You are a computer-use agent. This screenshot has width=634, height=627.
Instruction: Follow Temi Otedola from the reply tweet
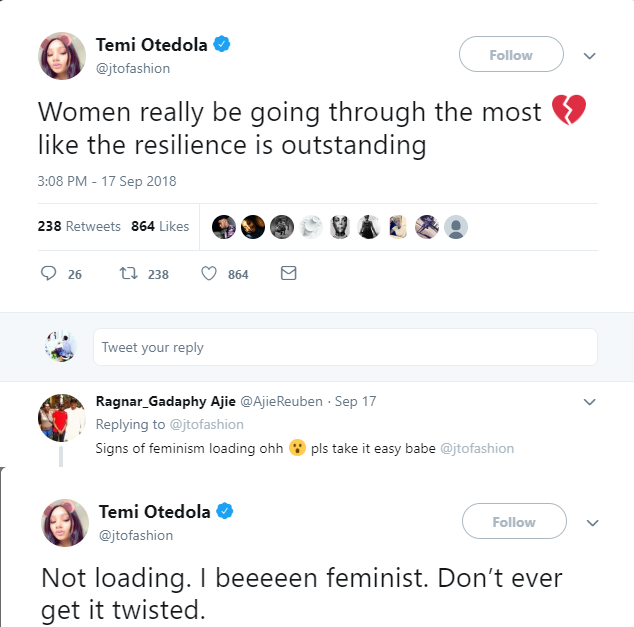[x=513, y=522]
